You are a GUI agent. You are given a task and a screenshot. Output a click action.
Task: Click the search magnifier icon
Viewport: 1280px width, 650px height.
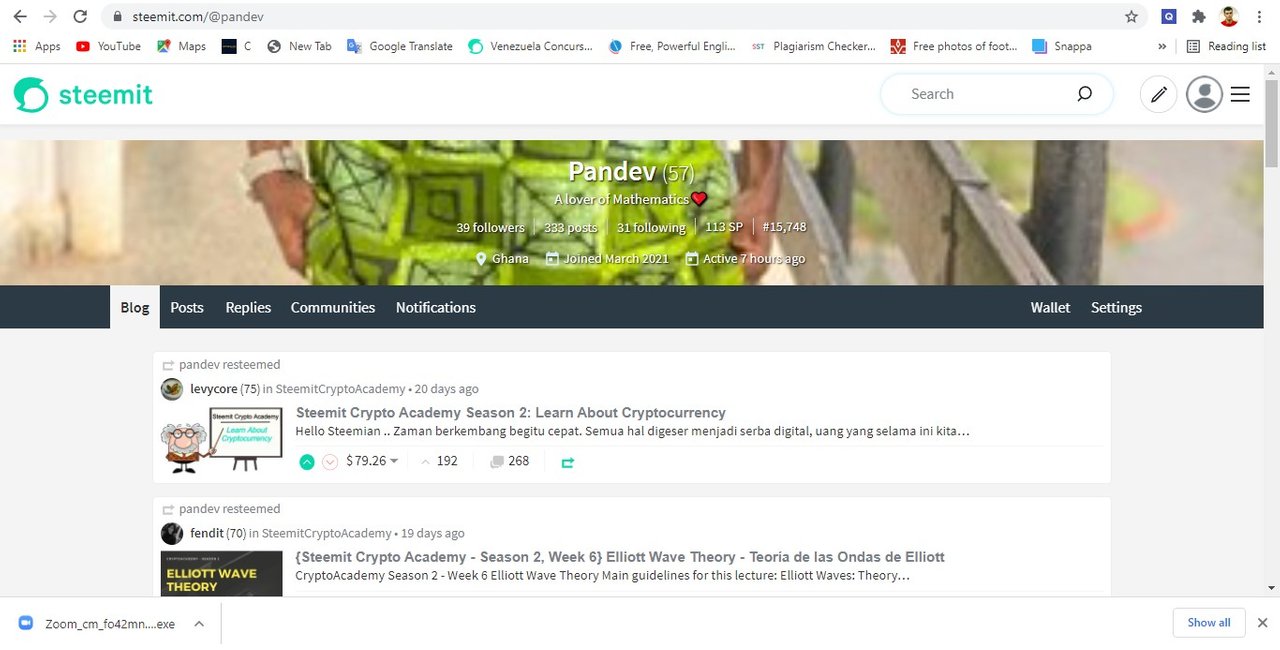tap(1084, 94)
